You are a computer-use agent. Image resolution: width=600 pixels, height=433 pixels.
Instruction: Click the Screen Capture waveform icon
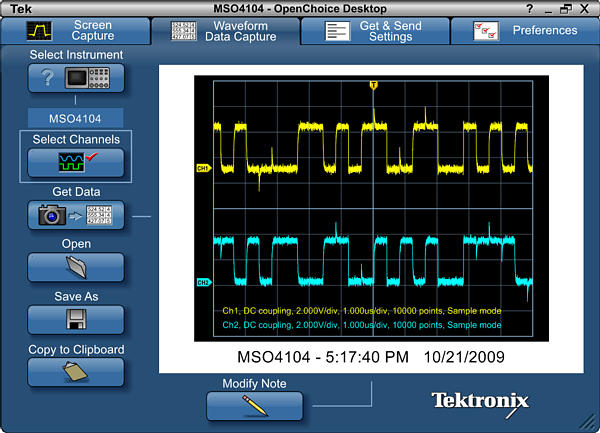click(x=39, y=31)
